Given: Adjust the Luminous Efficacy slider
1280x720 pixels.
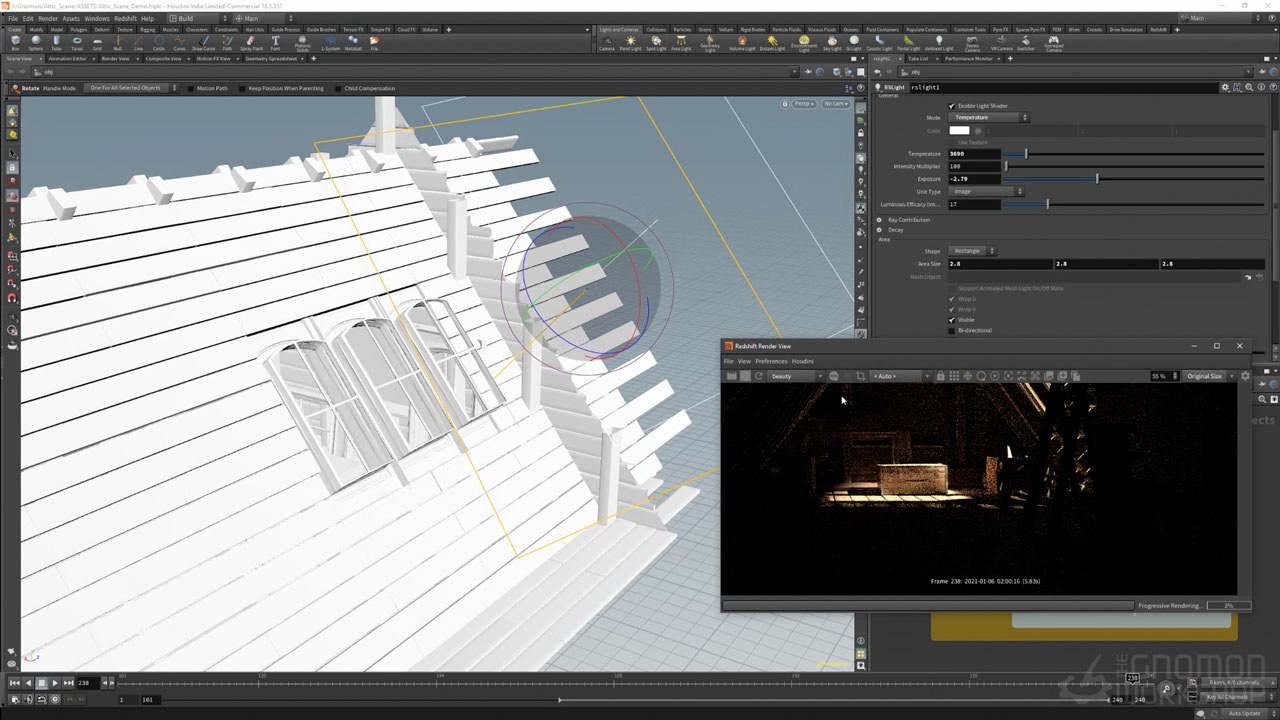Looking at the screenshot, I should (1134, 204).
